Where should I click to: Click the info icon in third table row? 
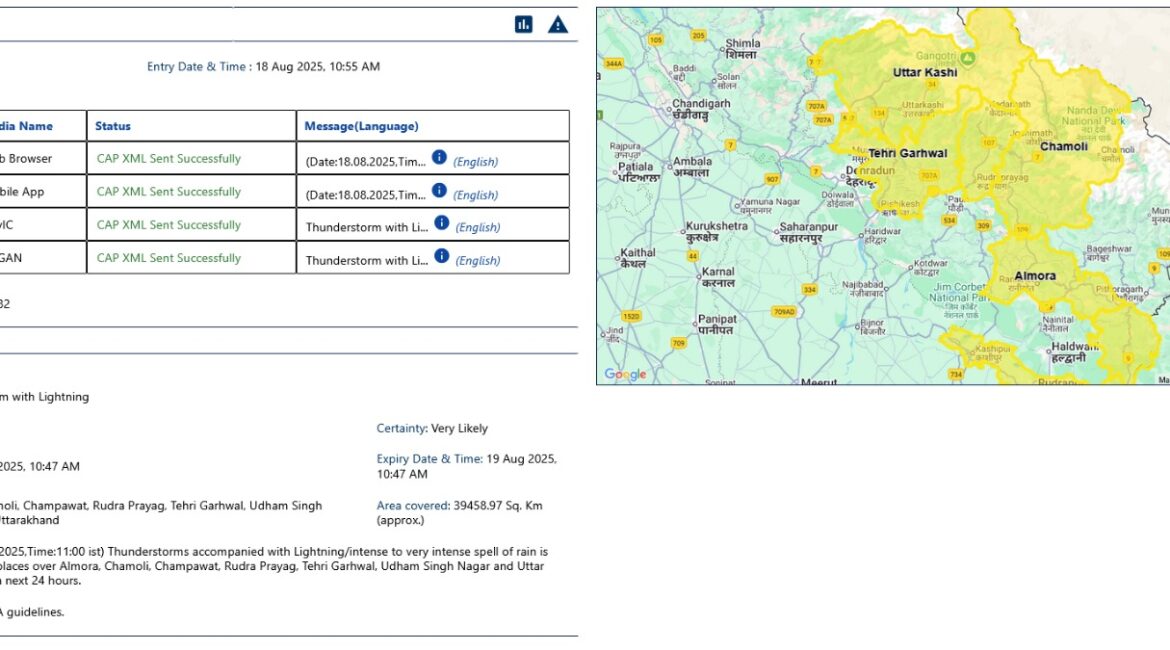click(441, 223)
